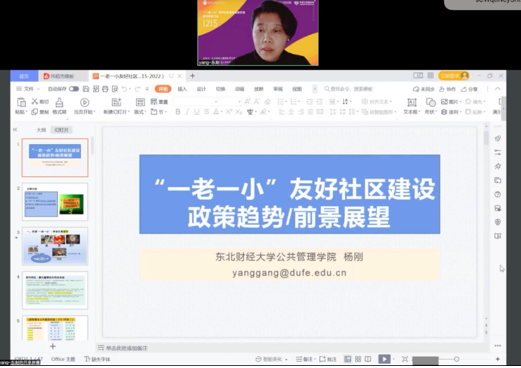Click the Italic I formatting icon
This screenshot has width=521, height=368.
click(x=187, y=112)
